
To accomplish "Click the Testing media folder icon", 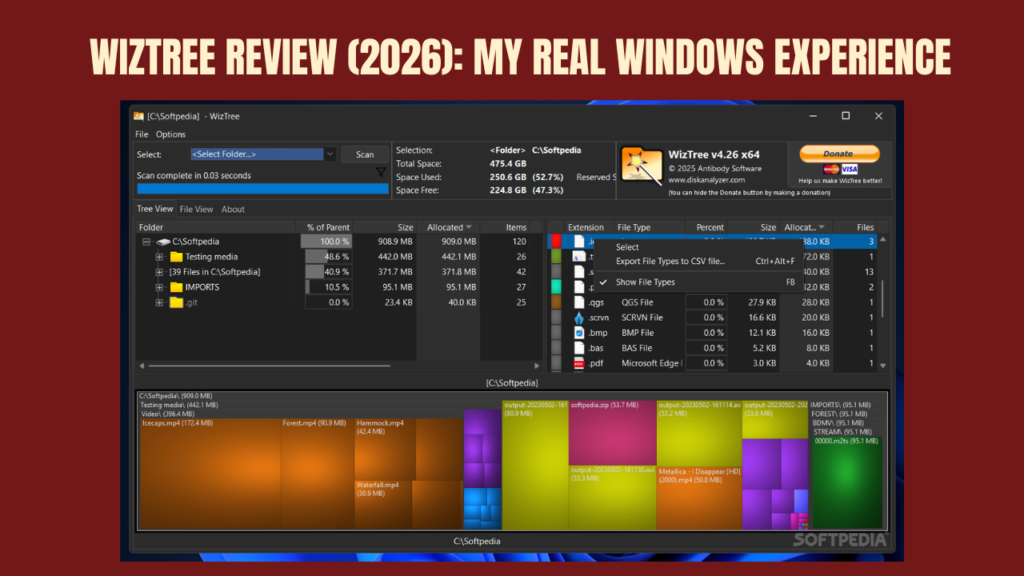I will click(176, 257).
